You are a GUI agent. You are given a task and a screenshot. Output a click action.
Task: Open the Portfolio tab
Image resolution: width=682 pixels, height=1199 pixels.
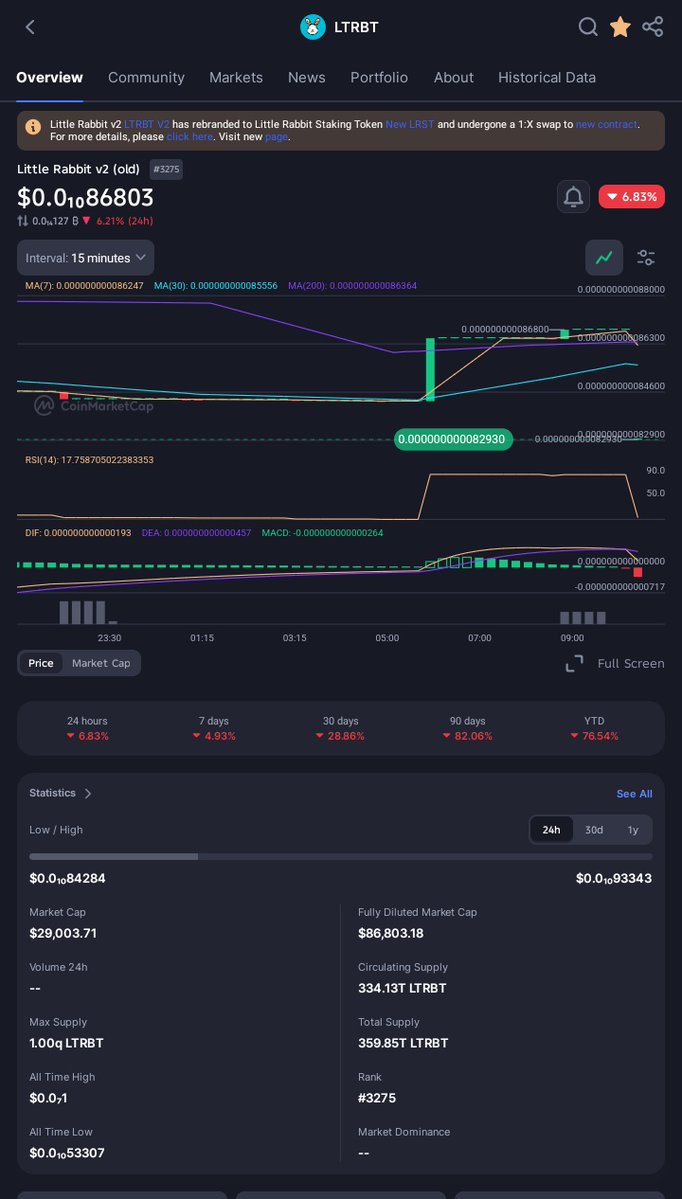(x=379, y=77)
